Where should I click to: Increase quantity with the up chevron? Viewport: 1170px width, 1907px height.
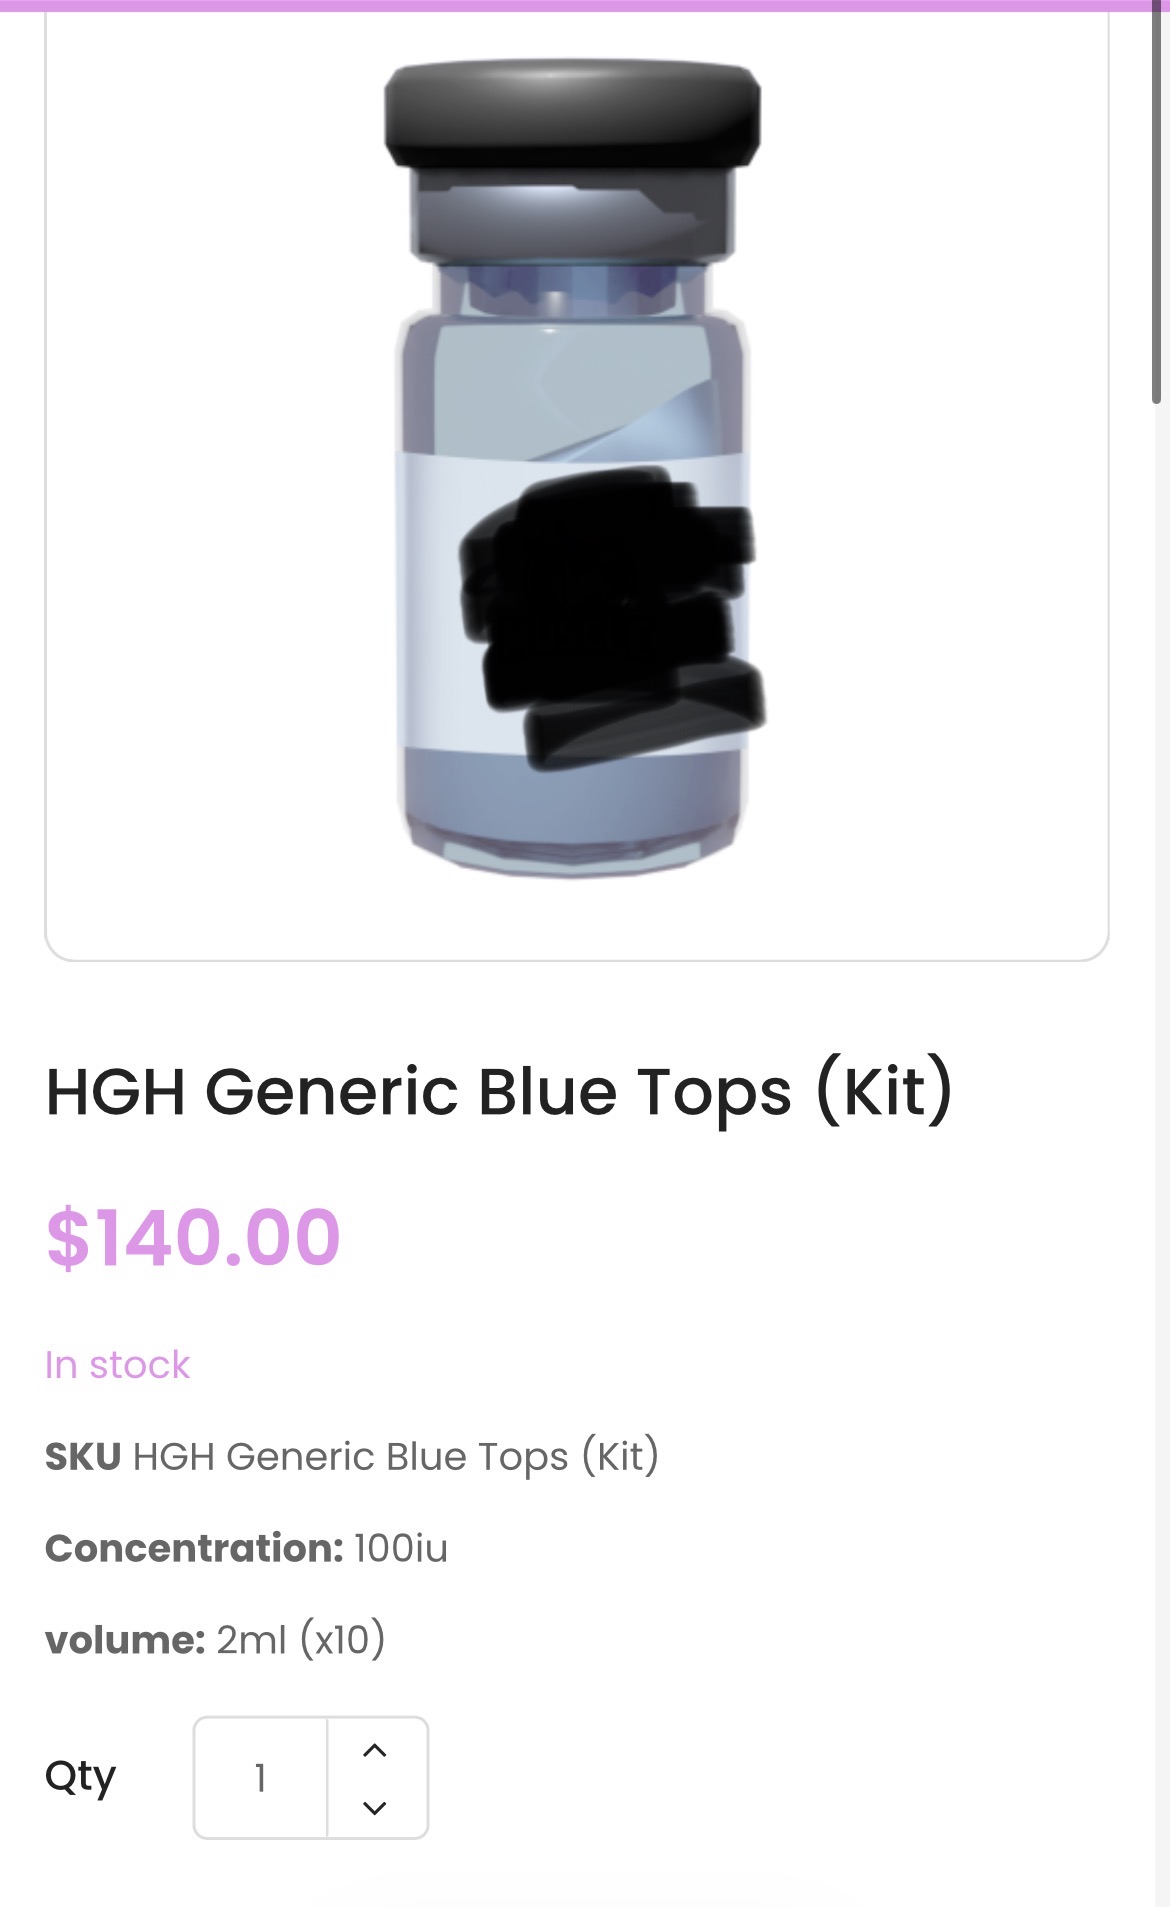coord(375,1750)
